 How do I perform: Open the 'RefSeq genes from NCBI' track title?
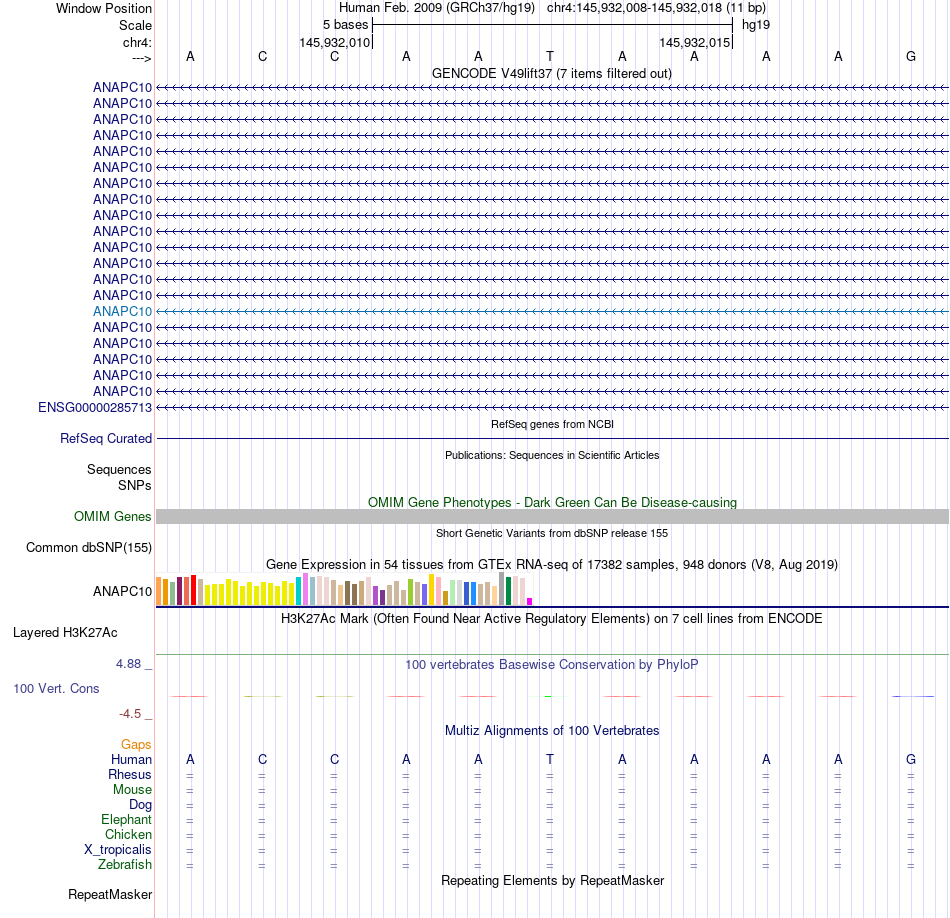coord(552,424)
